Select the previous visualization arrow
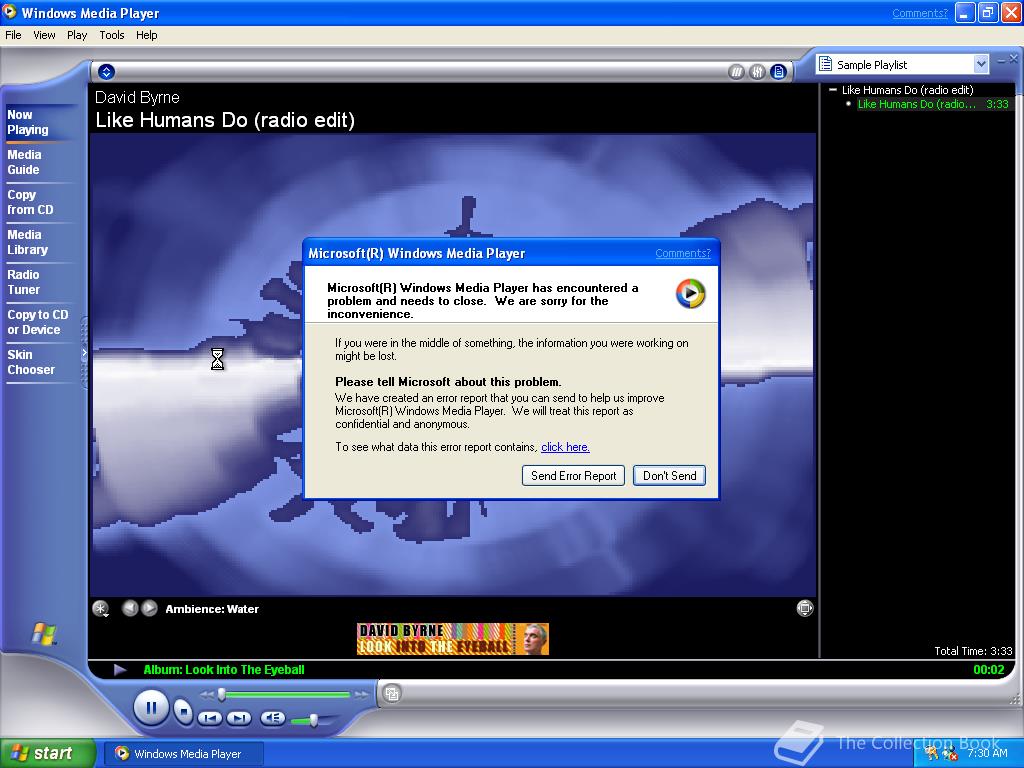1024x768 pixels. [x=130, y=608]
